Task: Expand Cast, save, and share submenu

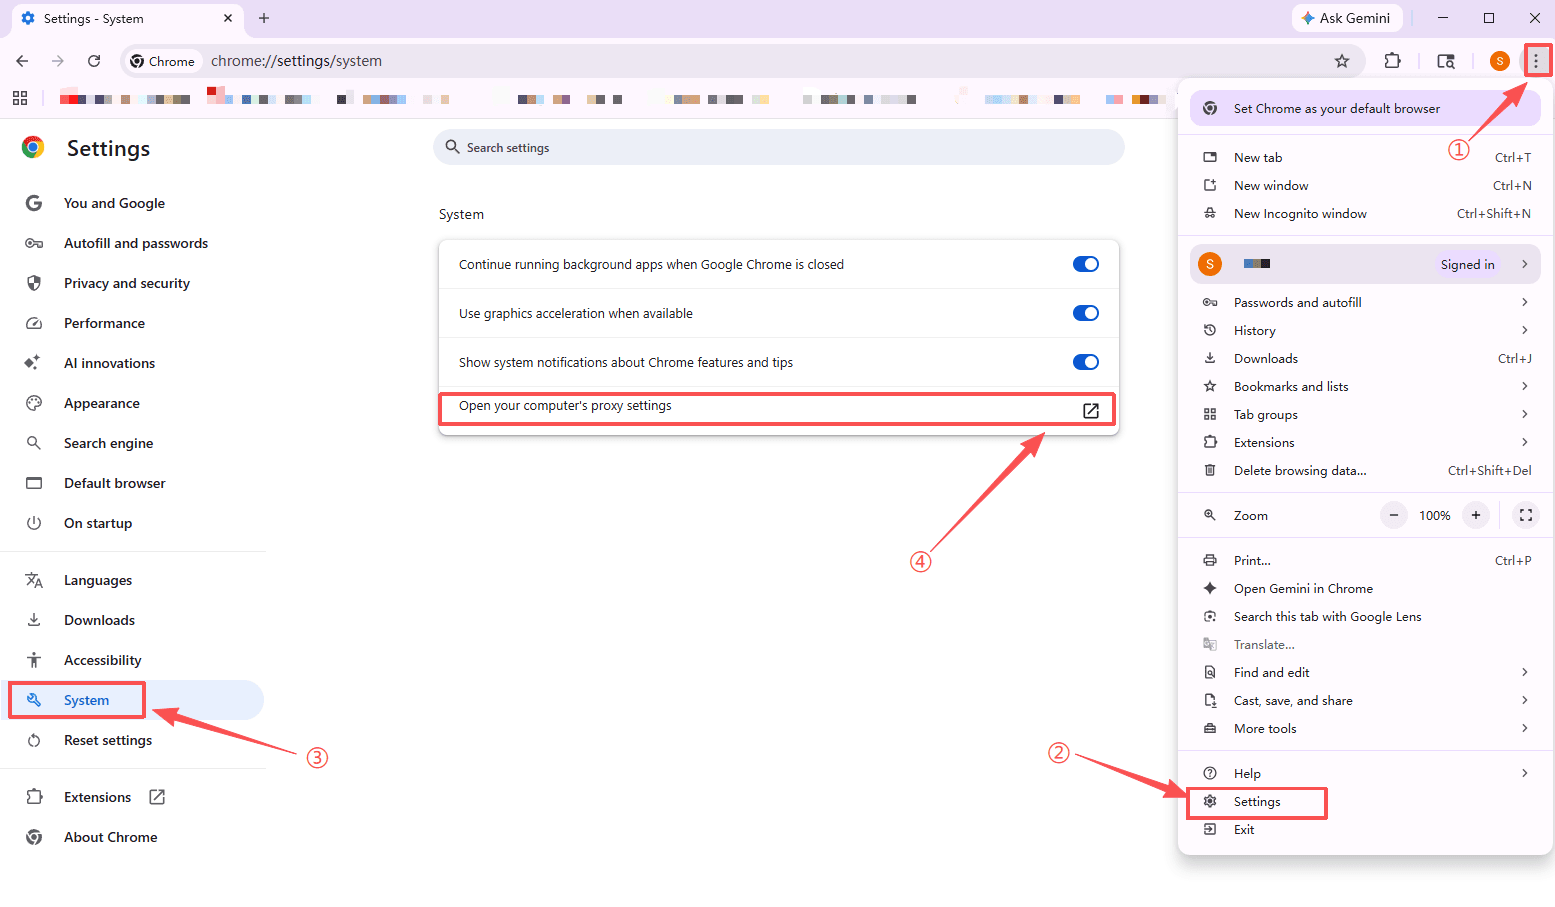Action: coord(1365,700)
